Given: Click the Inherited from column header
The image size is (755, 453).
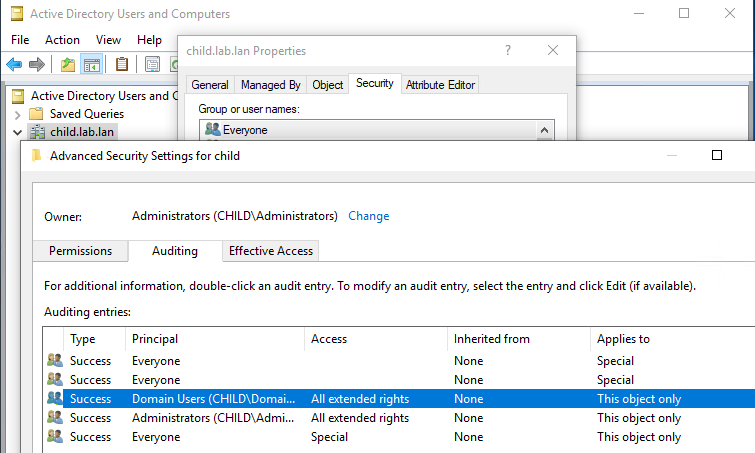Looking at the screenshot, I should point(519,339).
